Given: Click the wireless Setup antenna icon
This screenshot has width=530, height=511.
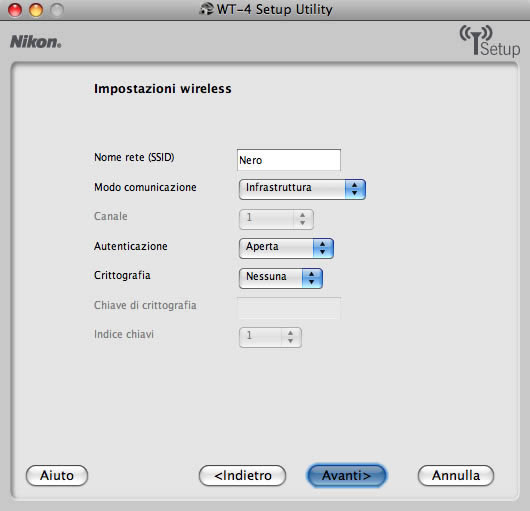Looking at the screenshot, I should coord(490,41).
